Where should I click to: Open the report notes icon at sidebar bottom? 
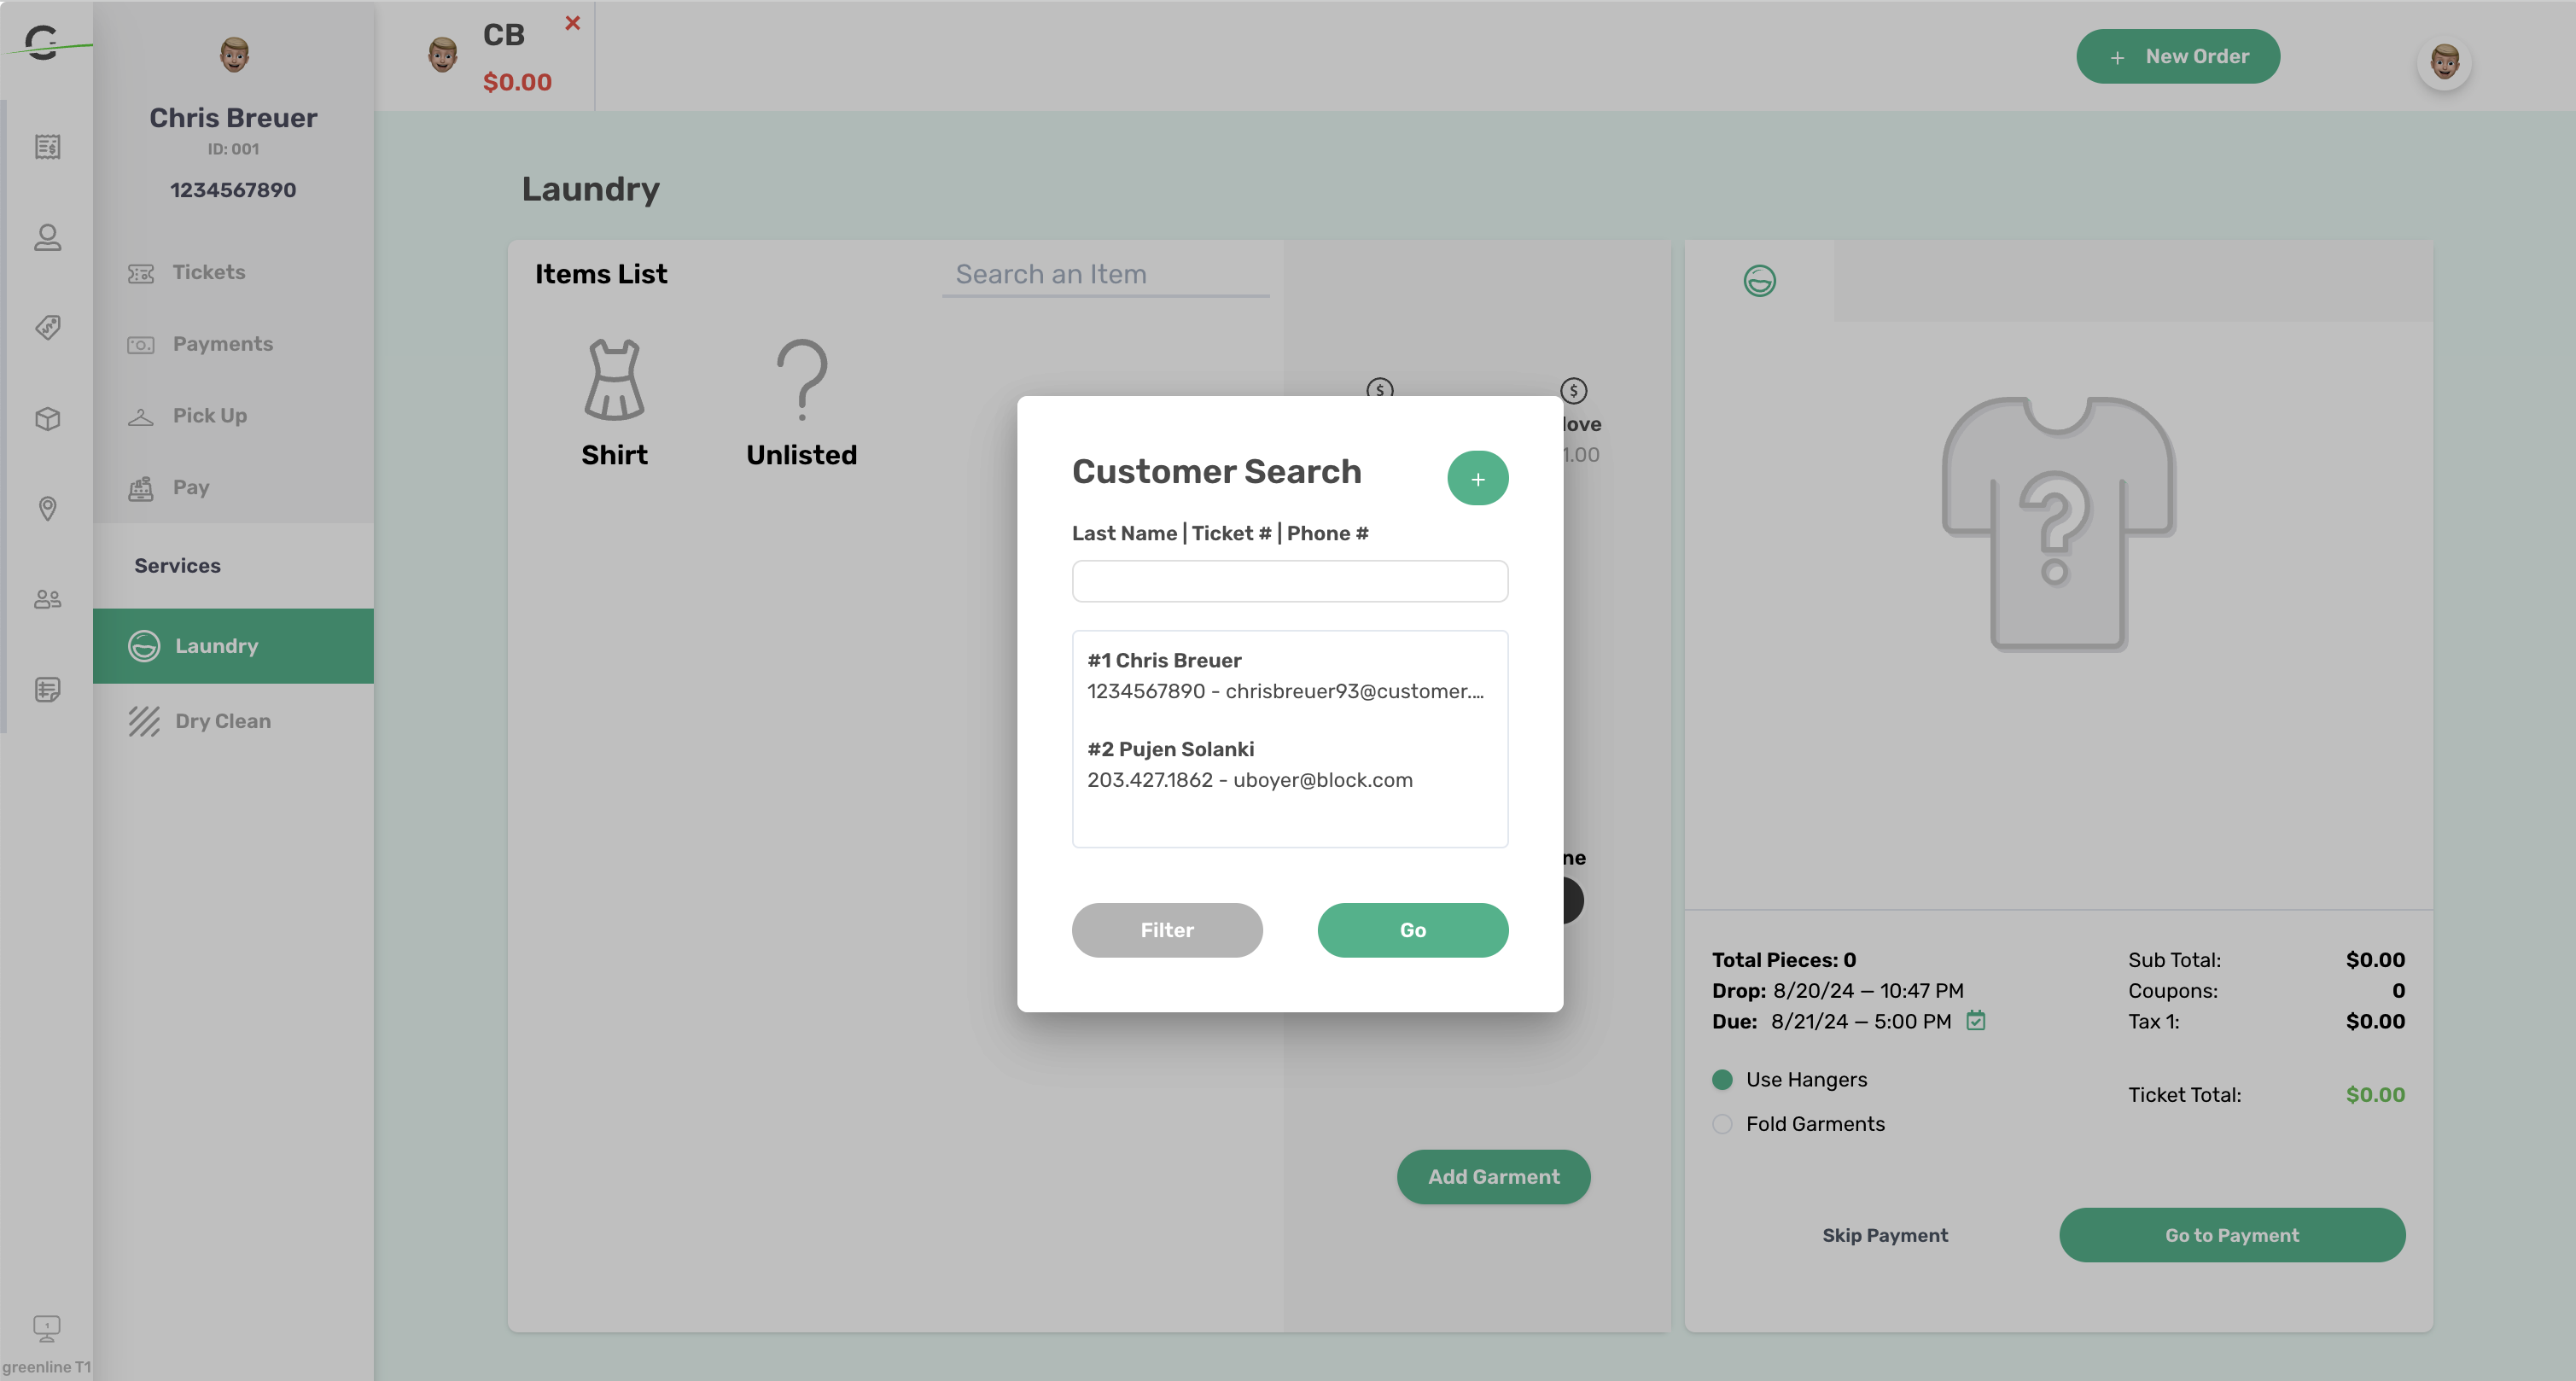point(47,689)
